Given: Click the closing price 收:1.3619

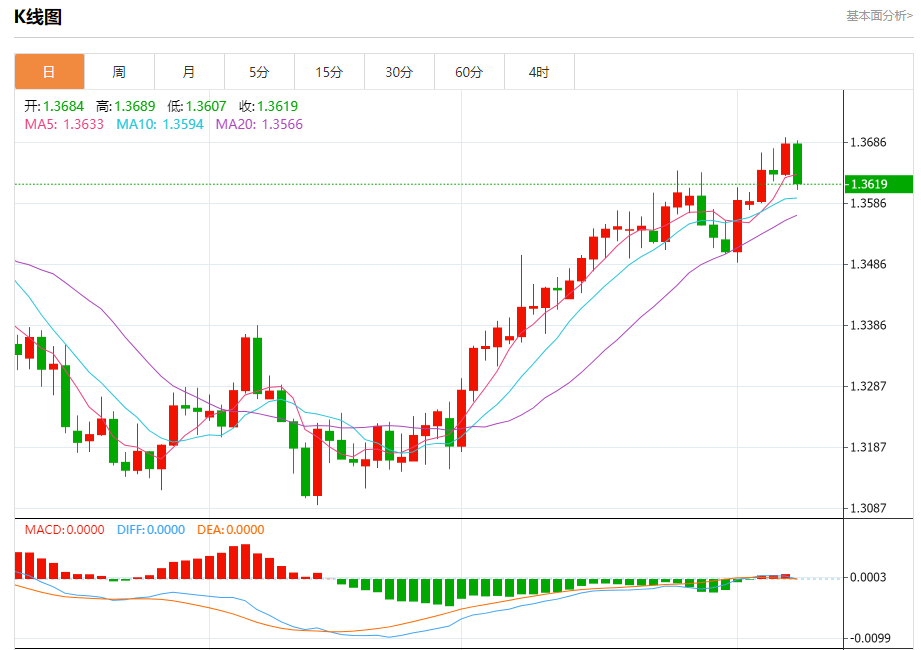Looking at the screenshot, I should point(268,106).
